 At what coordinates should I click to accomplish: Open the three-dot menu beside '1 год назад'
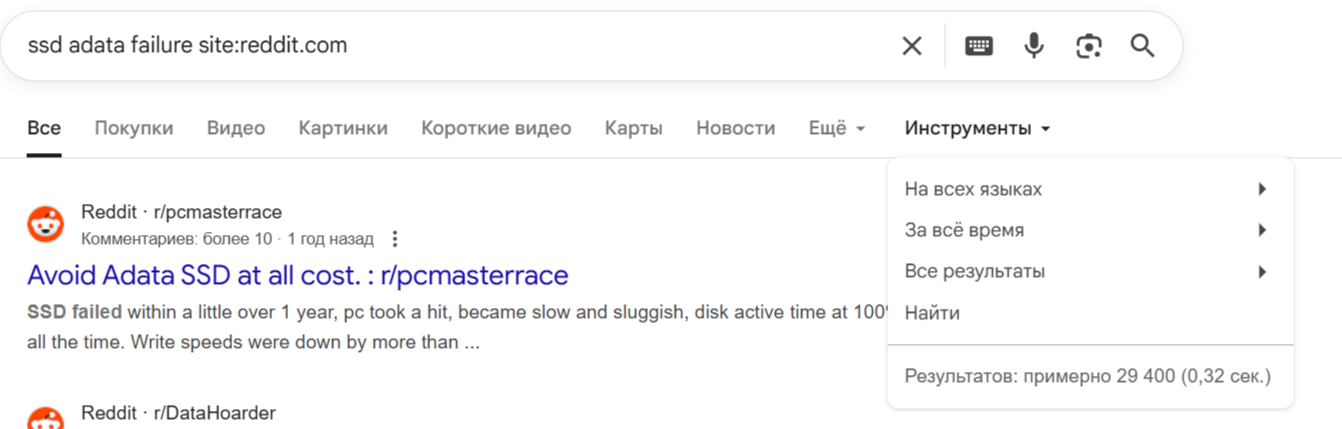[395, 239]
